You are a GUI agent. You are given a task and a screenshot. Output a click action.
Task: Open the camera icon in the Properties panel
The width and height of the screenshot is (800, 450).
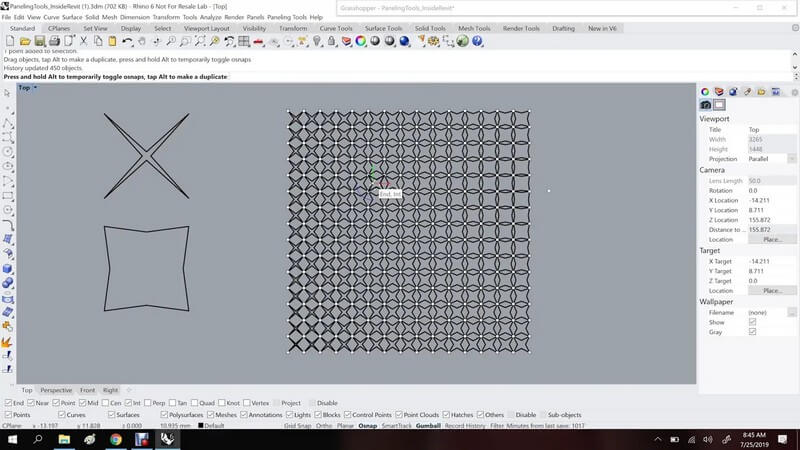tap(705, 104)
